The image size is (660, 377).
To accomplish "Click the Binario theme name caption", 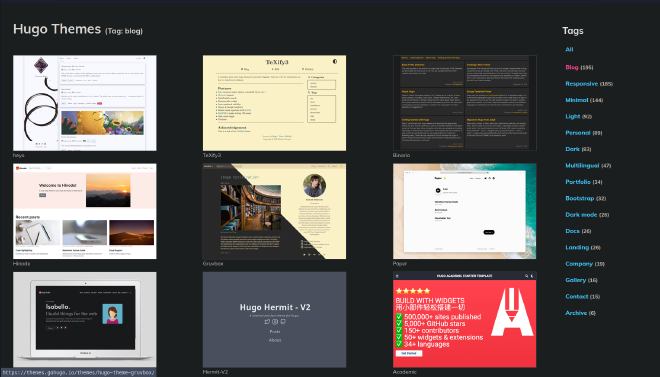I will click(402, 155).
